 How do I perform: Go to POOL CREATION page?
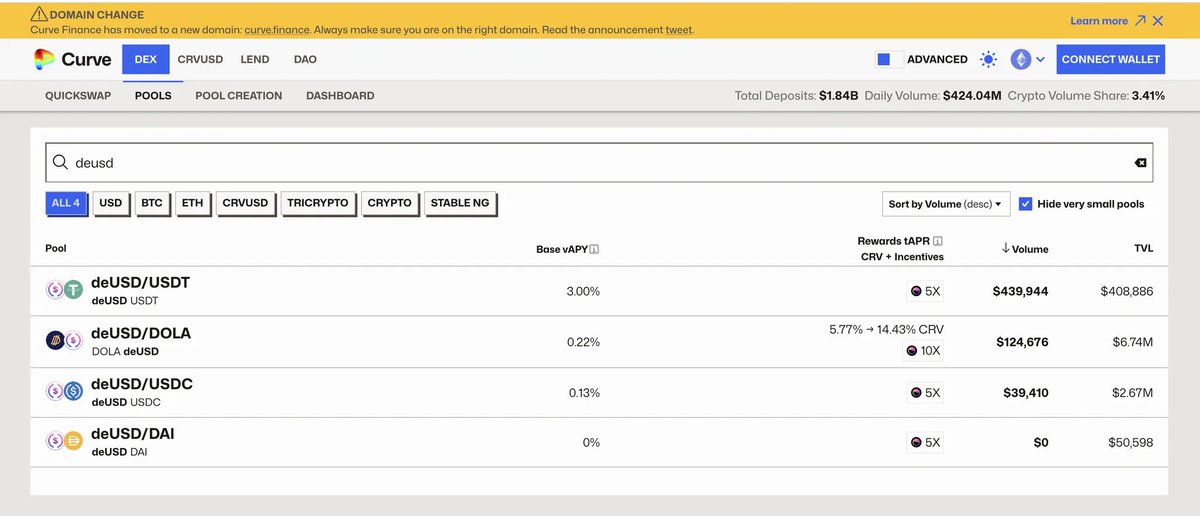239,96
